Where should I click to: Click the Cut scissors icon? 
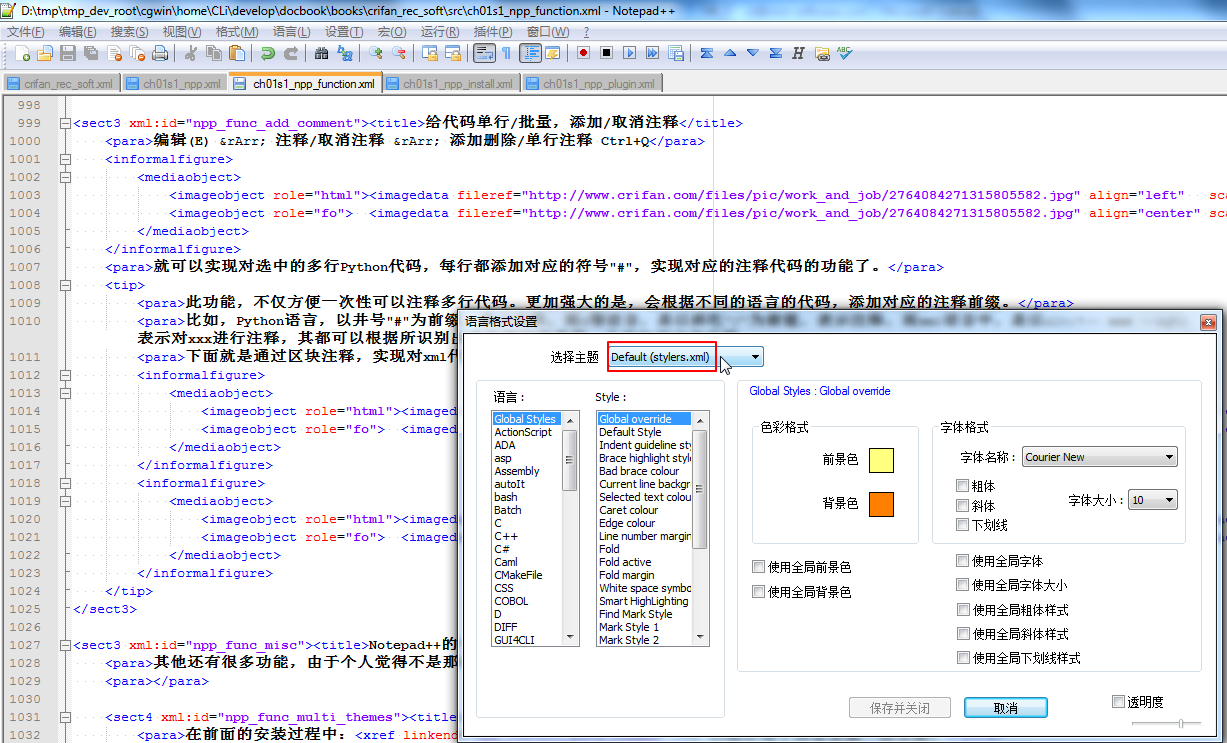click(190, 53)
